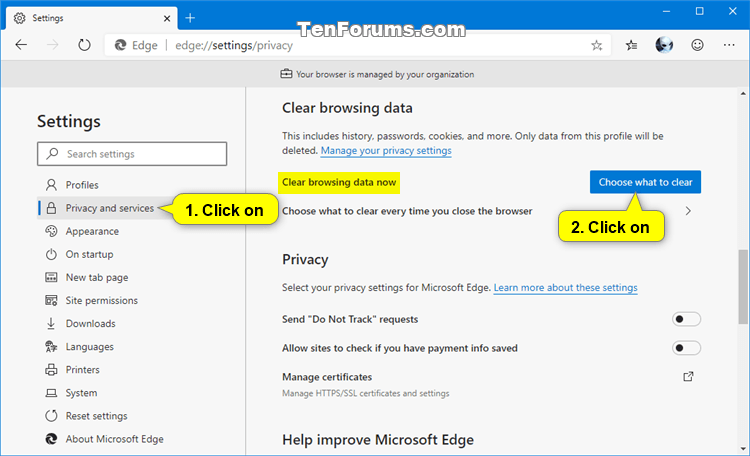750x456 pixels.
Task: Open Profiles settings section
Action: click(82, 185)
